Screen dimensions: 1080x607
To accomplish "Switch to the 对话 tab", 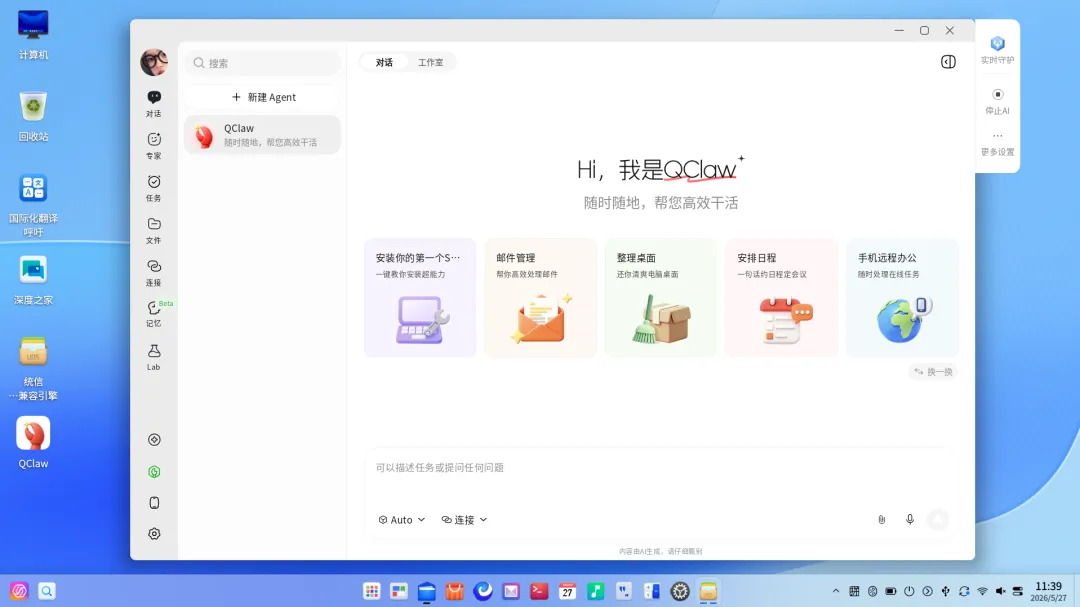I will coord(384,62).
